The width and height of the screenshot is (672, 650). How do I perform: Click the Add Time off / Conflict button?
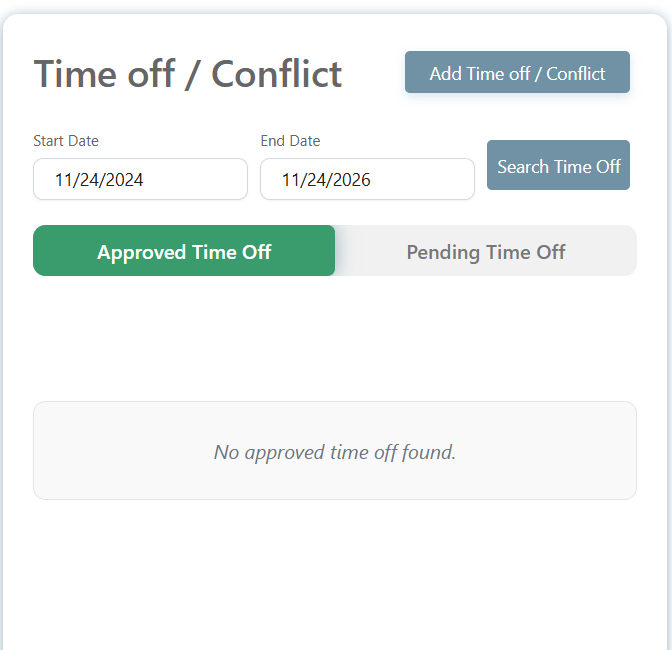517,73
